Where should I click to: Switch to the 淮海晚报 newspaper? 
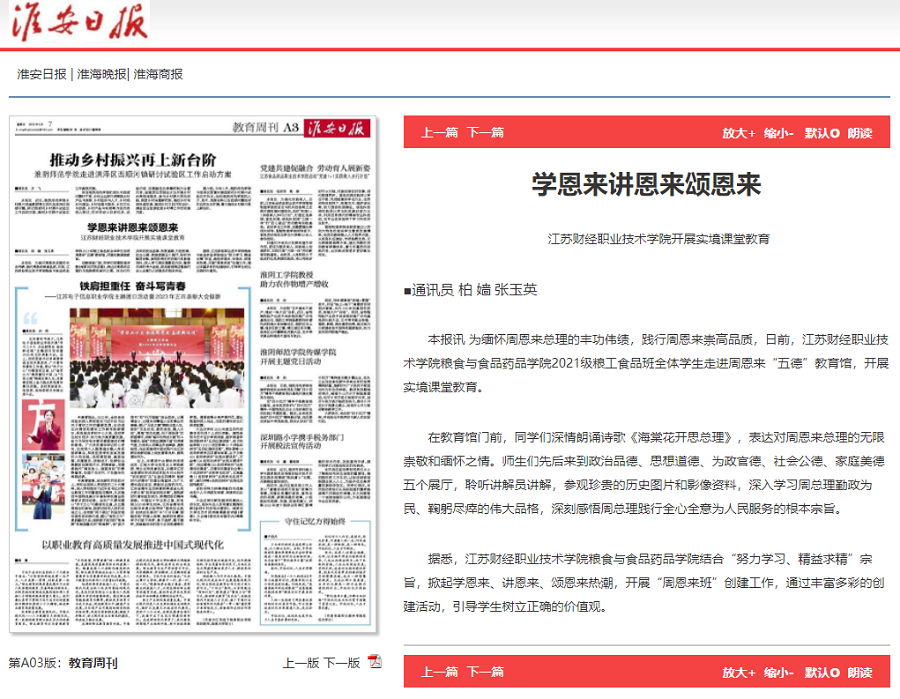click(102, 74)
